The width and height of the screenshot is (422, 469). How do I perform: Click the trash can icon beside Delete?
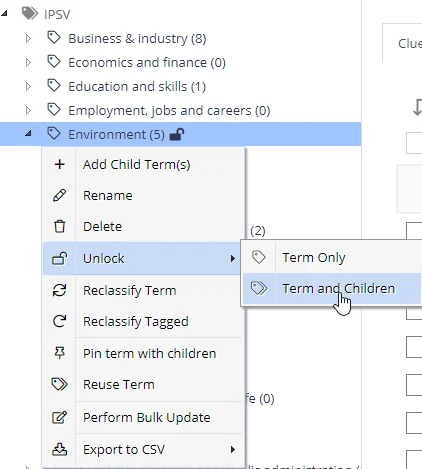click(60, 226)
